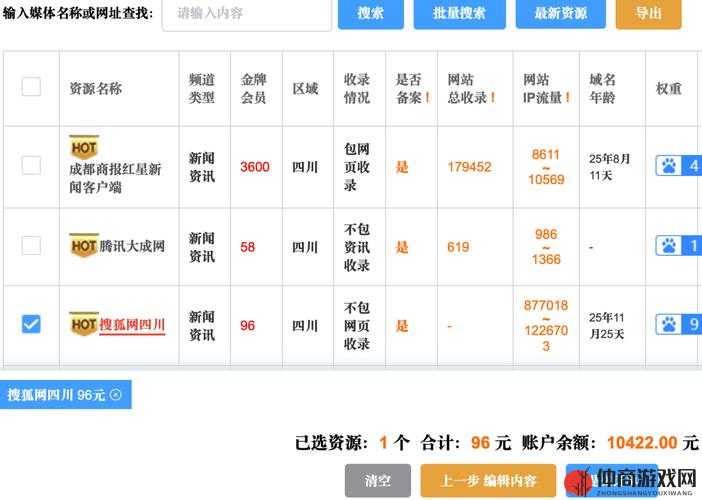The image size is (702, 500).
Task: Check the box for 成都商报红星新闻客户端
Action: tap(31, 165)
